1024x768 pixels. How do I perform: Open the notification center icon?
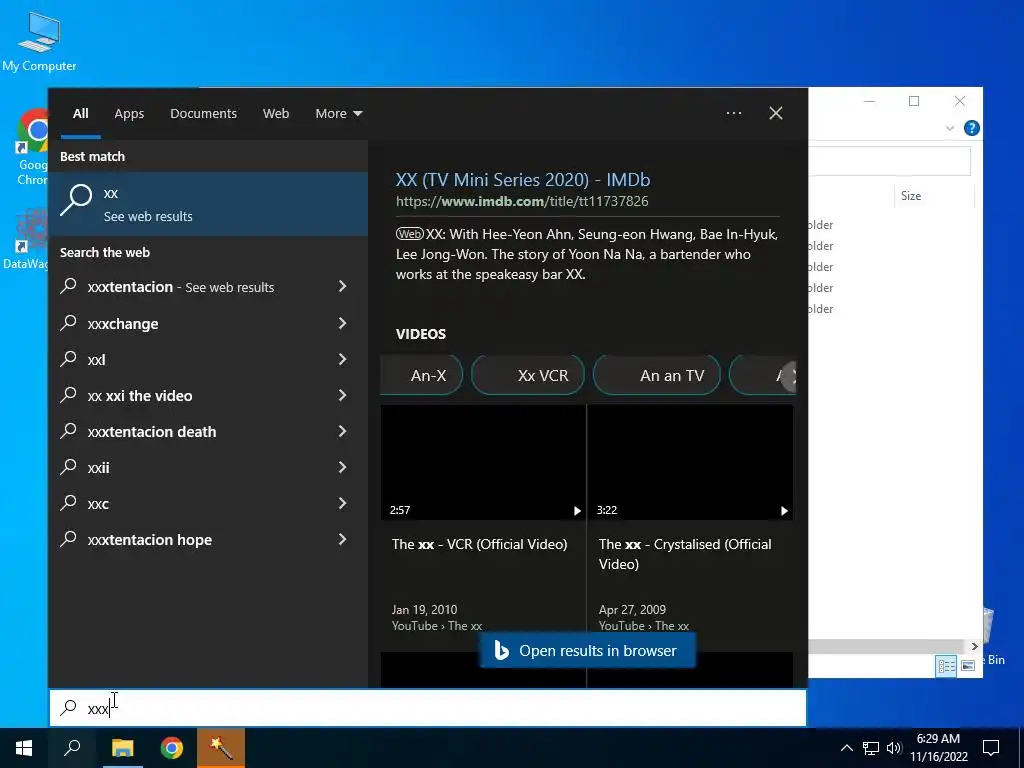click(x=991, y=748)
